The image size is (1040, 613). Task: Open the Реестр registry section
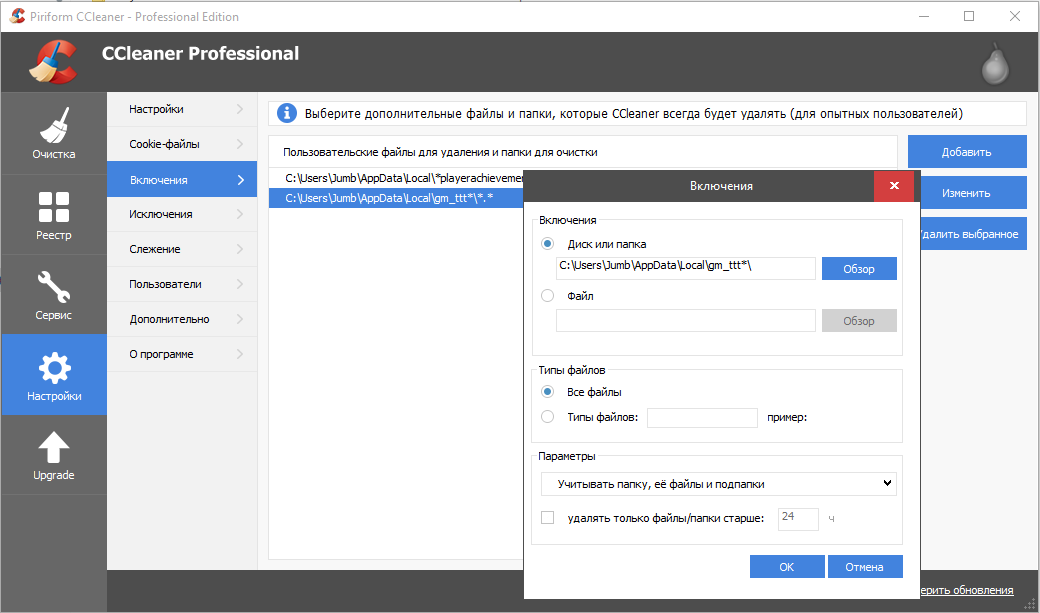54,215
